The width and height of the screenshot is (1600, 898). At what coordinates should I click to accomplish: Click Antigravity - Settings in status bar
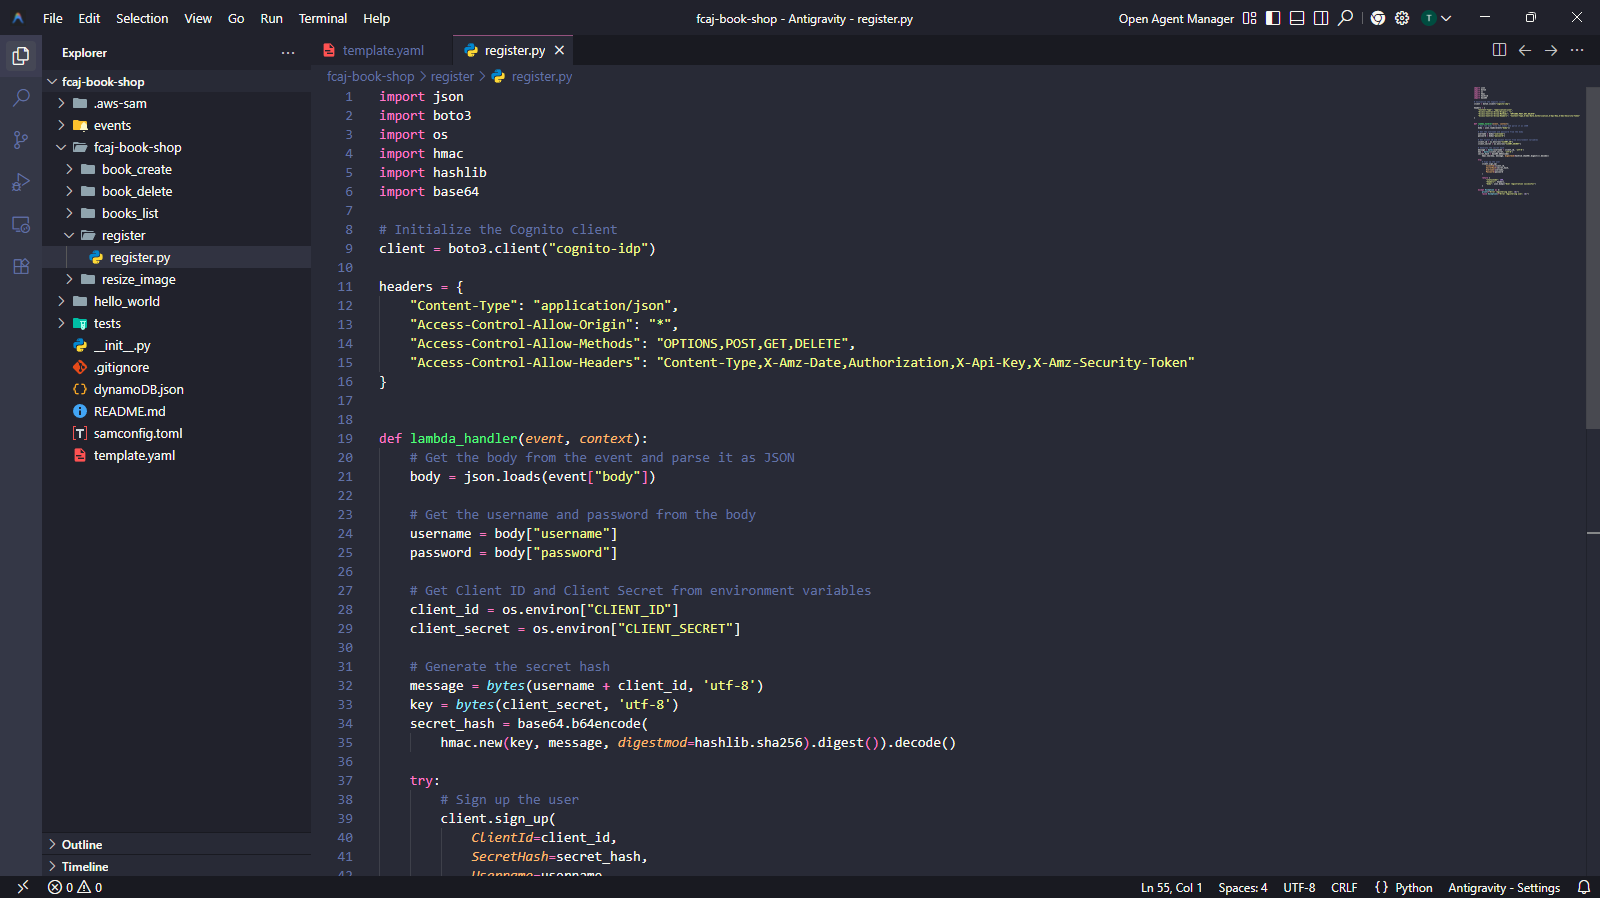pyautogui.click(x=1504, y=887)
